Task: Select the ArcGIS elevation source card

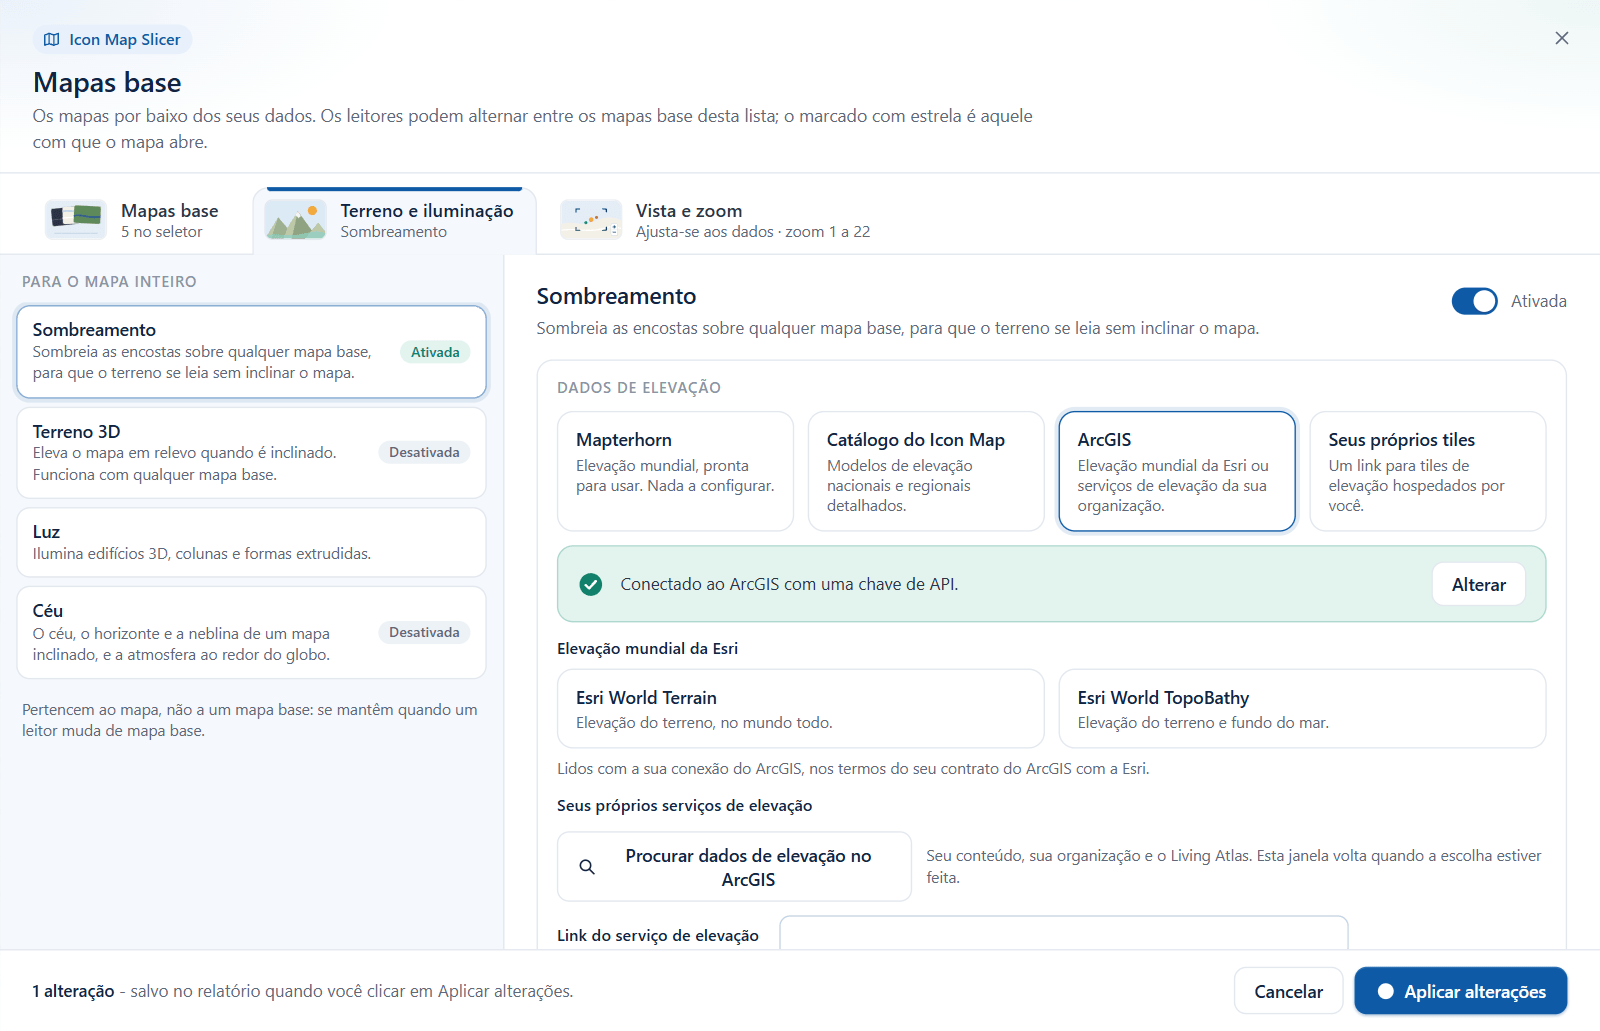Action: [1177, 471]
